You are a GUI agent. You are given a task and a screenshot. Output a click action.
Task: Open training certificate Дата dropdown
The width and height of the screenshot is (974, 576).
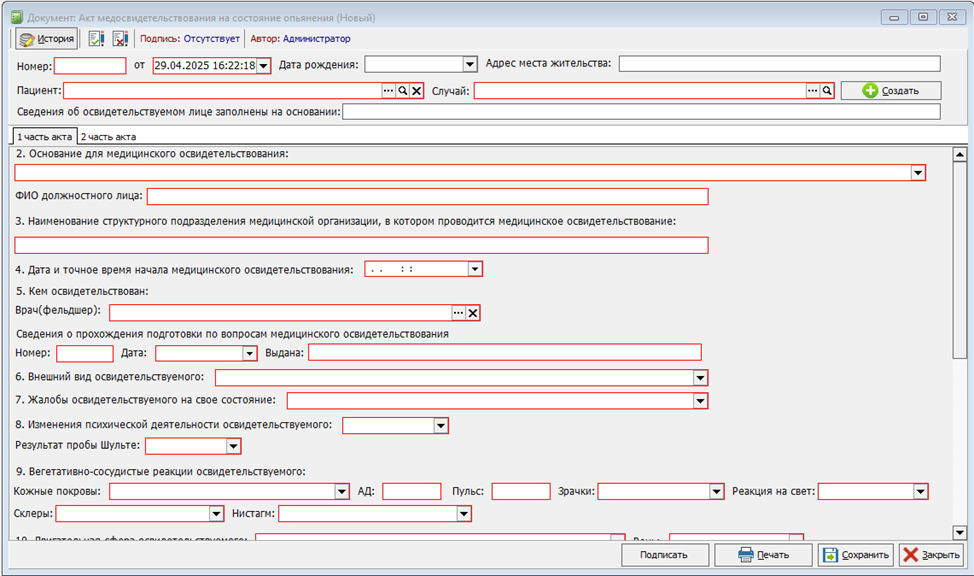250,354
